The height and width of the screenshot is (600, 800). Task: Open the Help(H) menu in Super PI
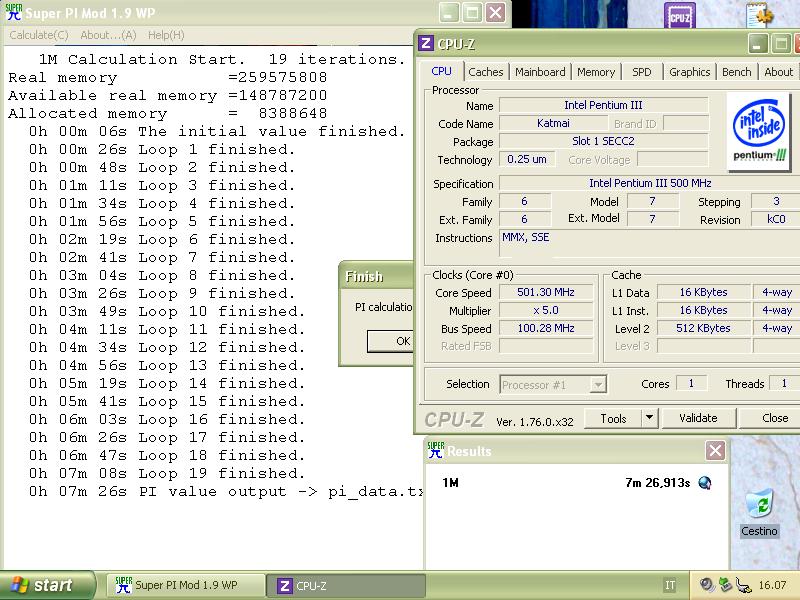pos(165,35)
